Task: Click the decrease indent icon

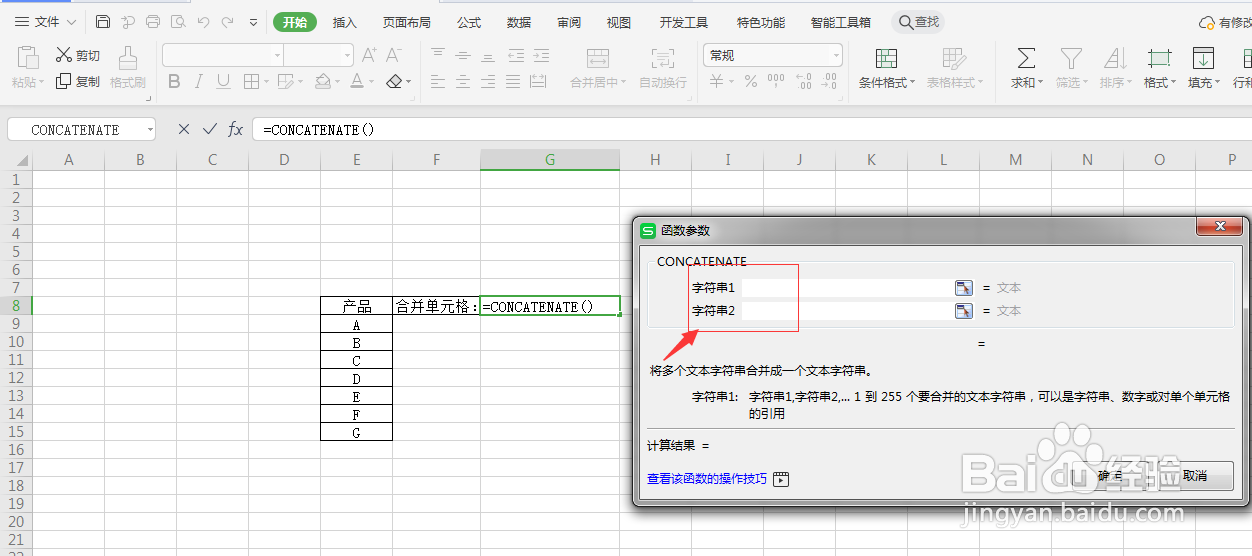Action: tap(516, 55)
